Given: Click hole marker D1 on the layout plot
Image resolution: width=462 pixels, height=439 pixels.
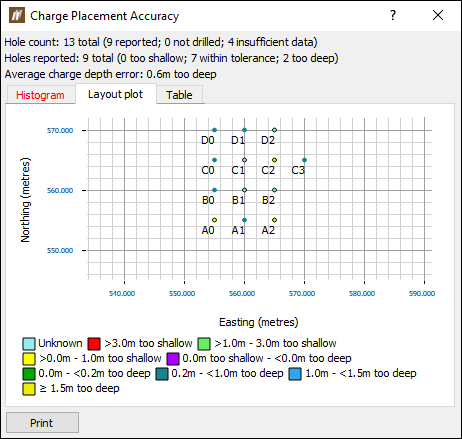Looking at the screenshot, I should point(244,130).
